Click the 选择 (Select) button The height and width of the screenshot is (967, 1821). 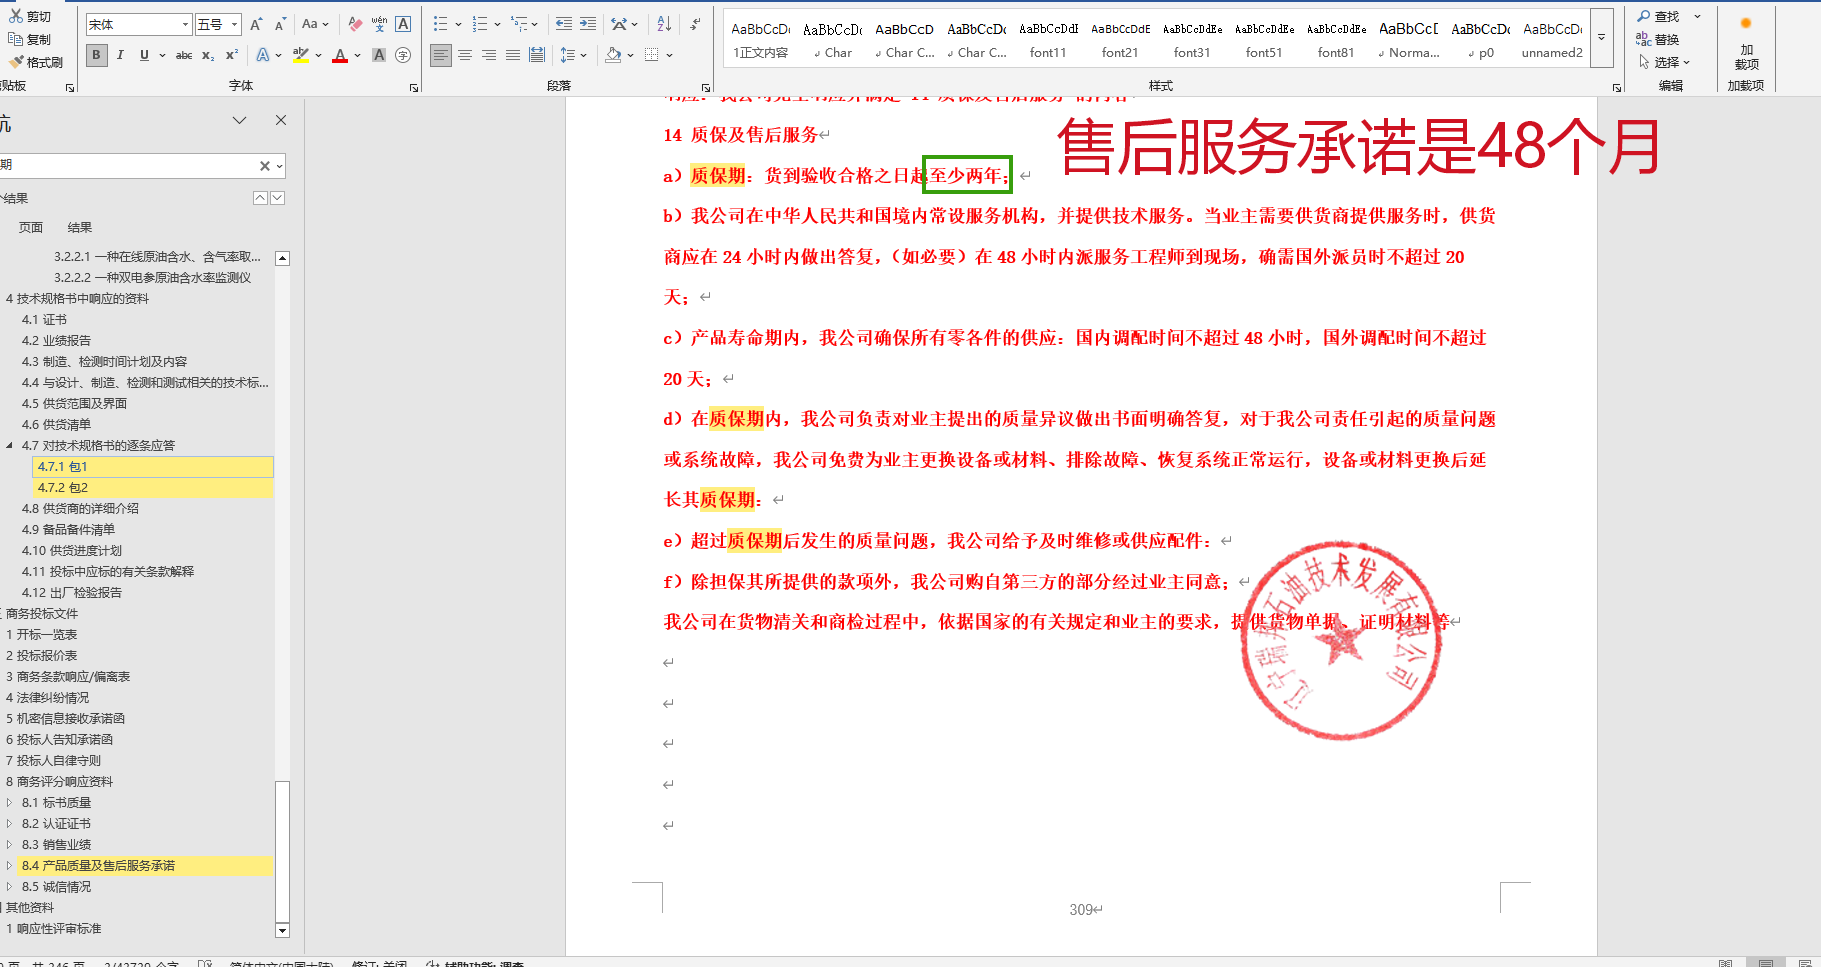tap(1664, 62)
